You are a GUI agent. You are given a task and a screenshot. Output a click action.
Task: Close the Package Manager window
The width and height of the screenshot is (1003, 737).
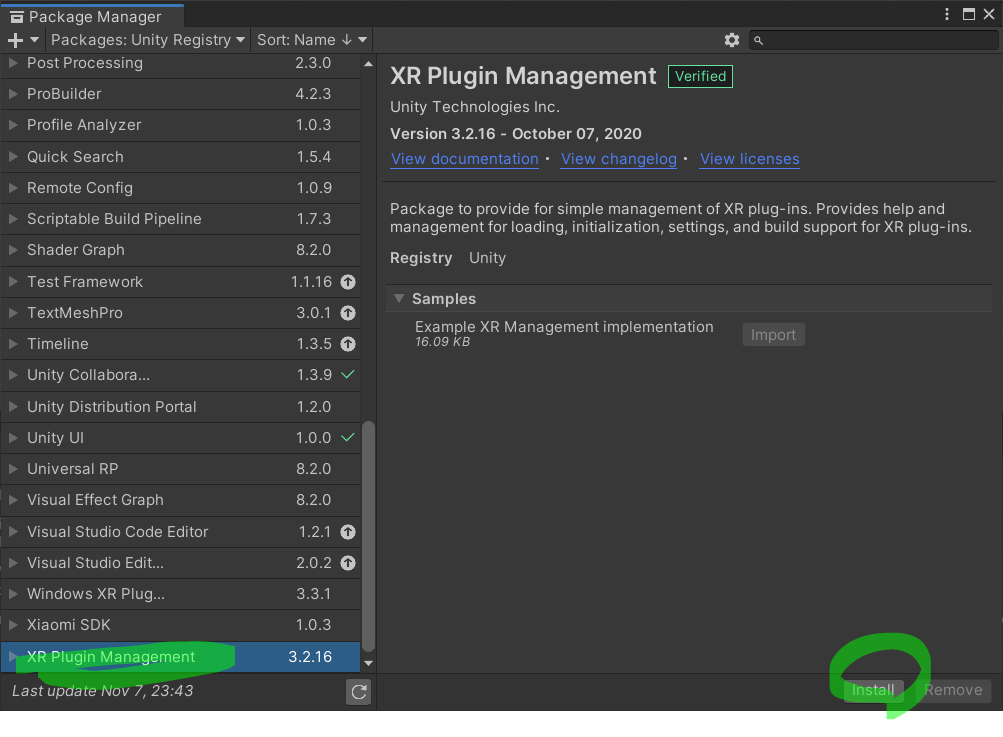point(989,14)
